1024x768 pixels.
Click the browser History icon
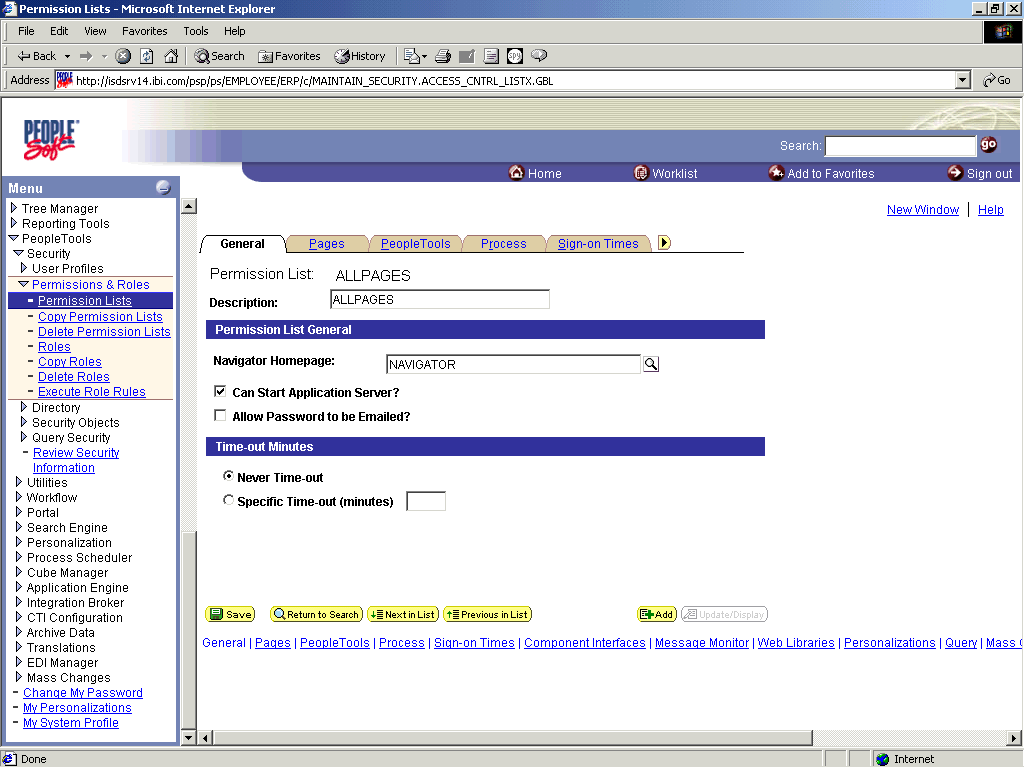pyautogui.click(x=359, y=55)
